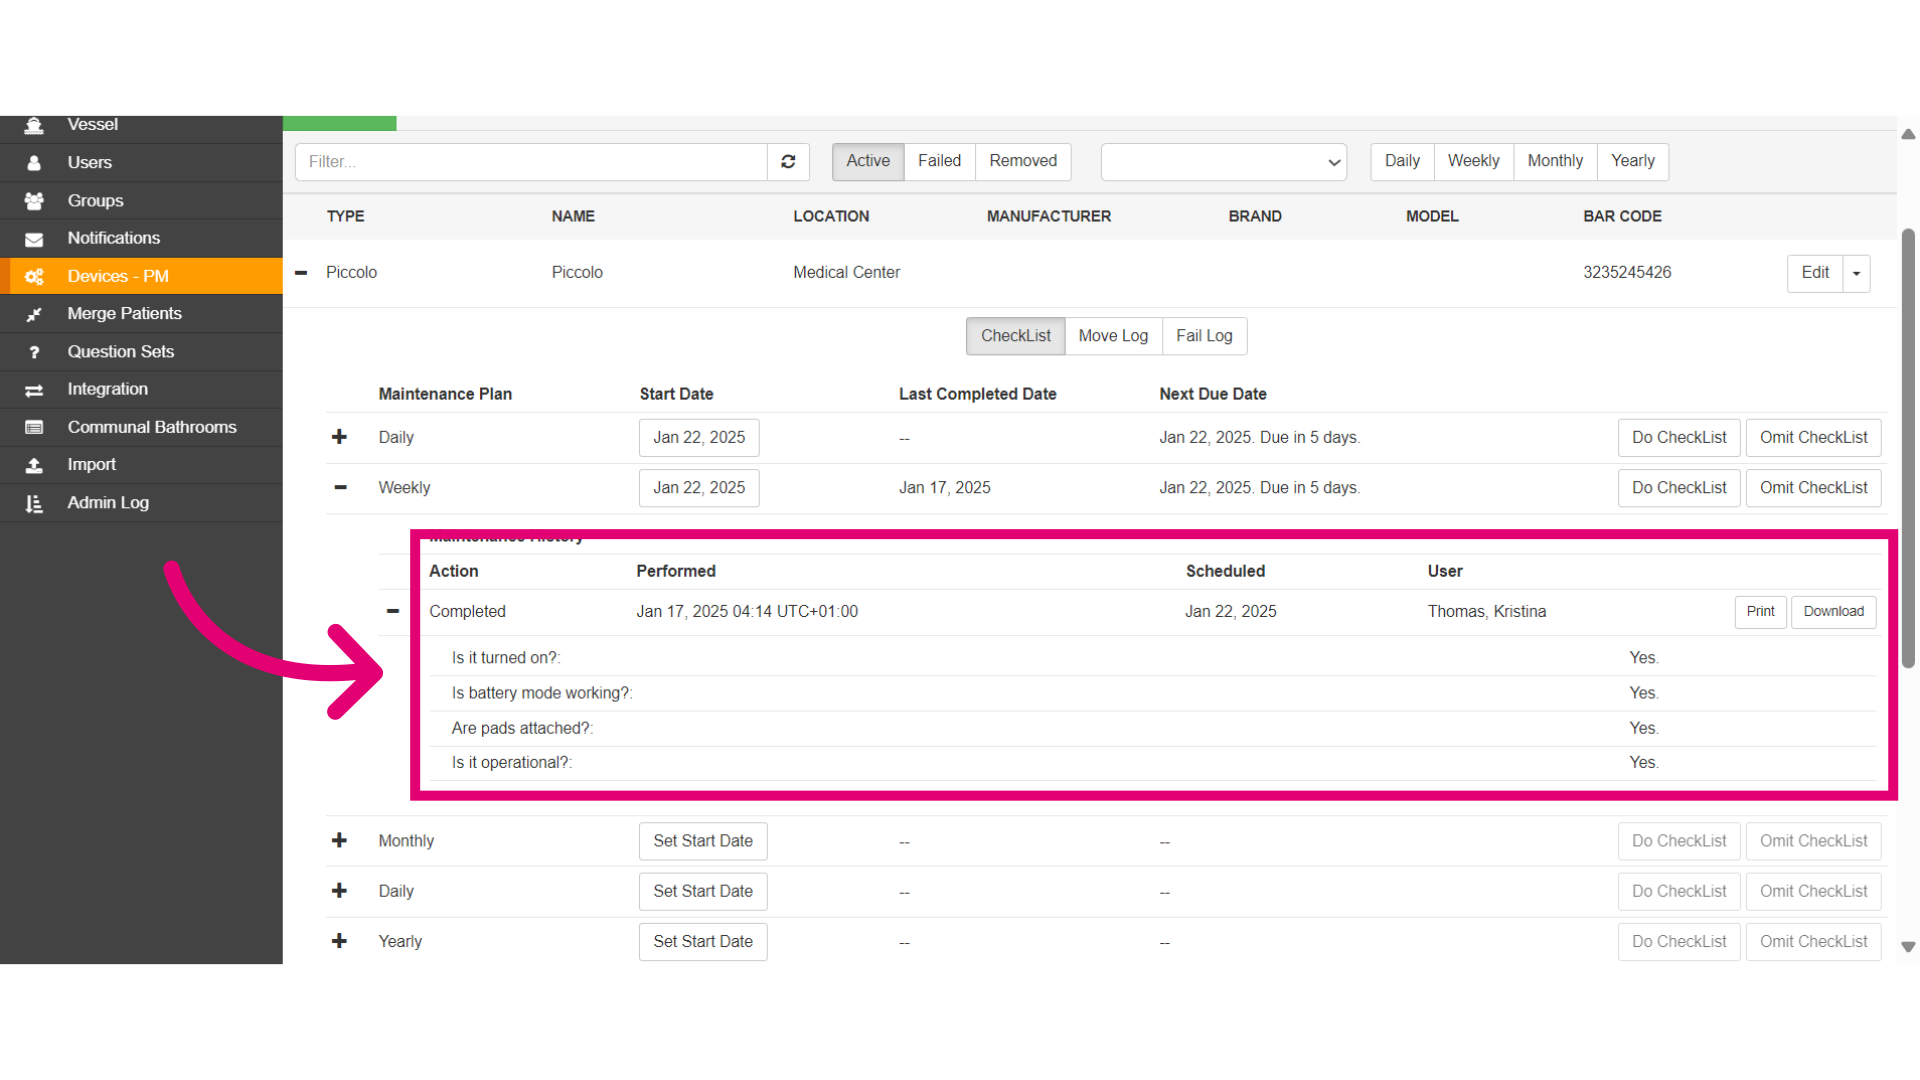Filter by Monthly maintenance
The image size is (1920, 1080).
pyautogui.click(x=1555, y=161)
